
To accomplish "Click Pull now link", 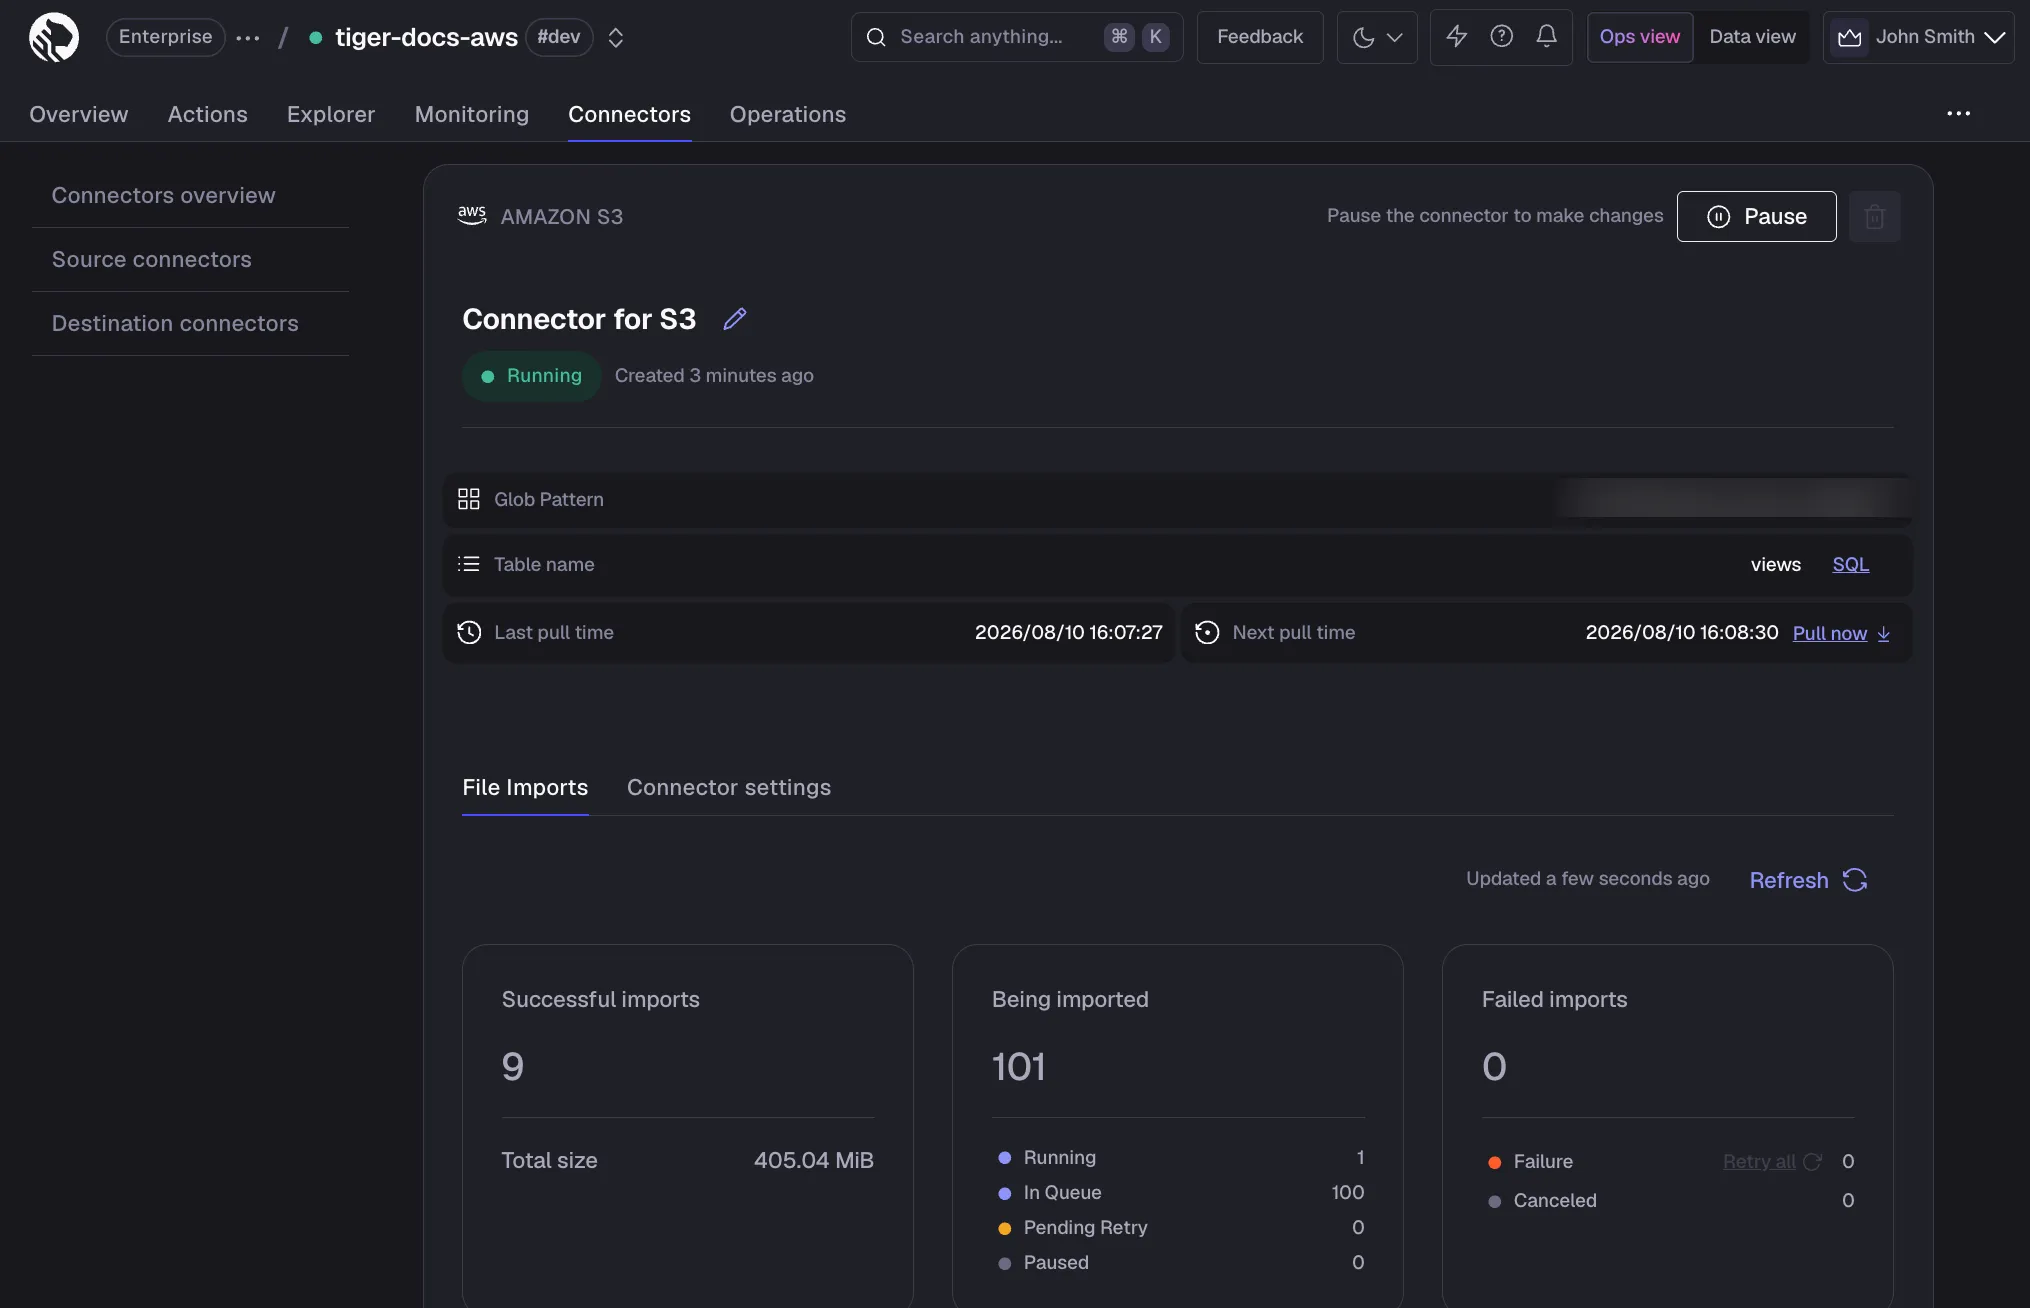I will (x=1841, y=633).
